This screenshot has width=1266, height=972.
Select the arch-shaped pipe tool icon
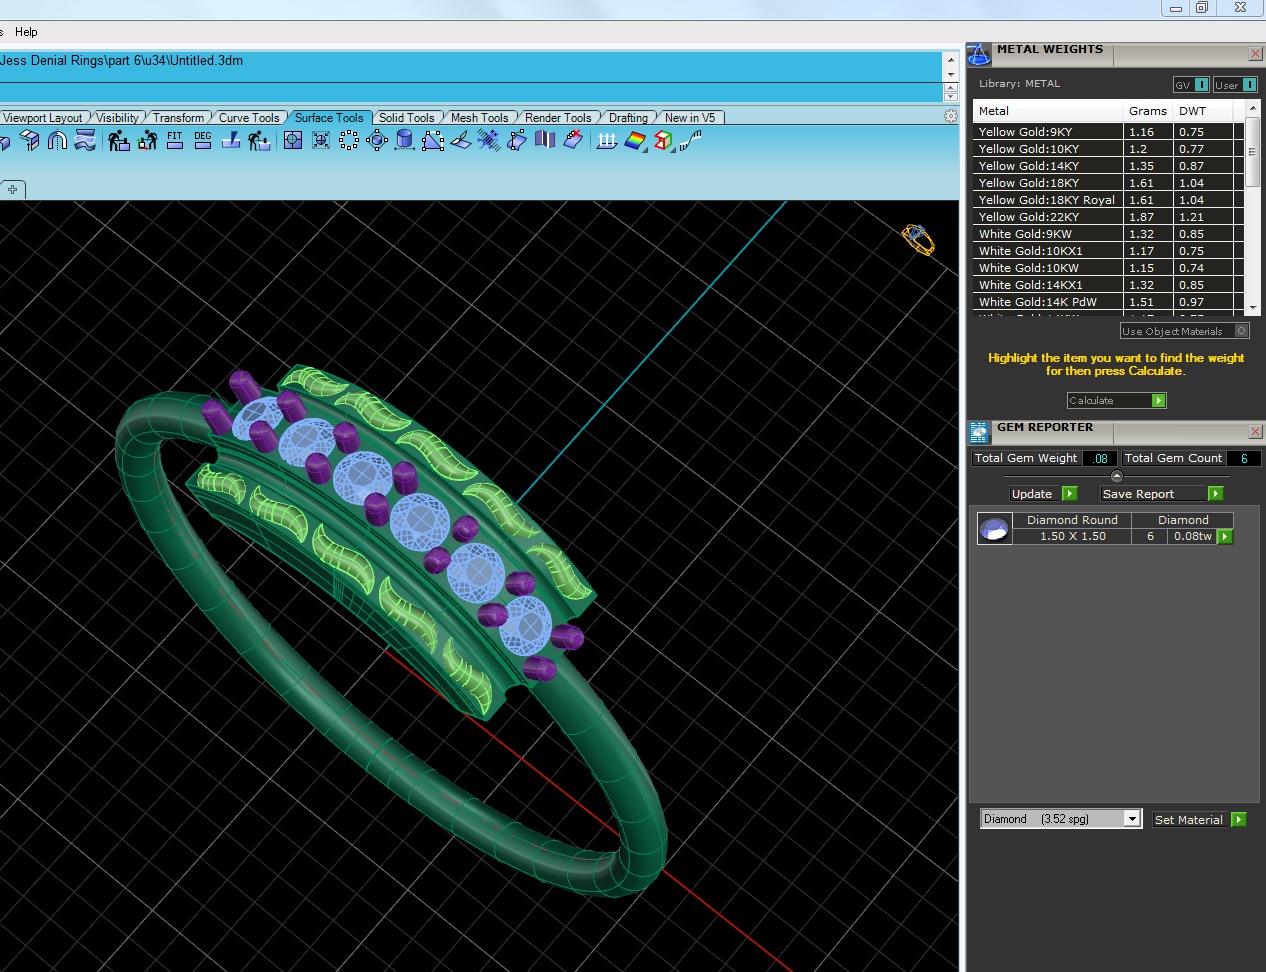(57, 141)
